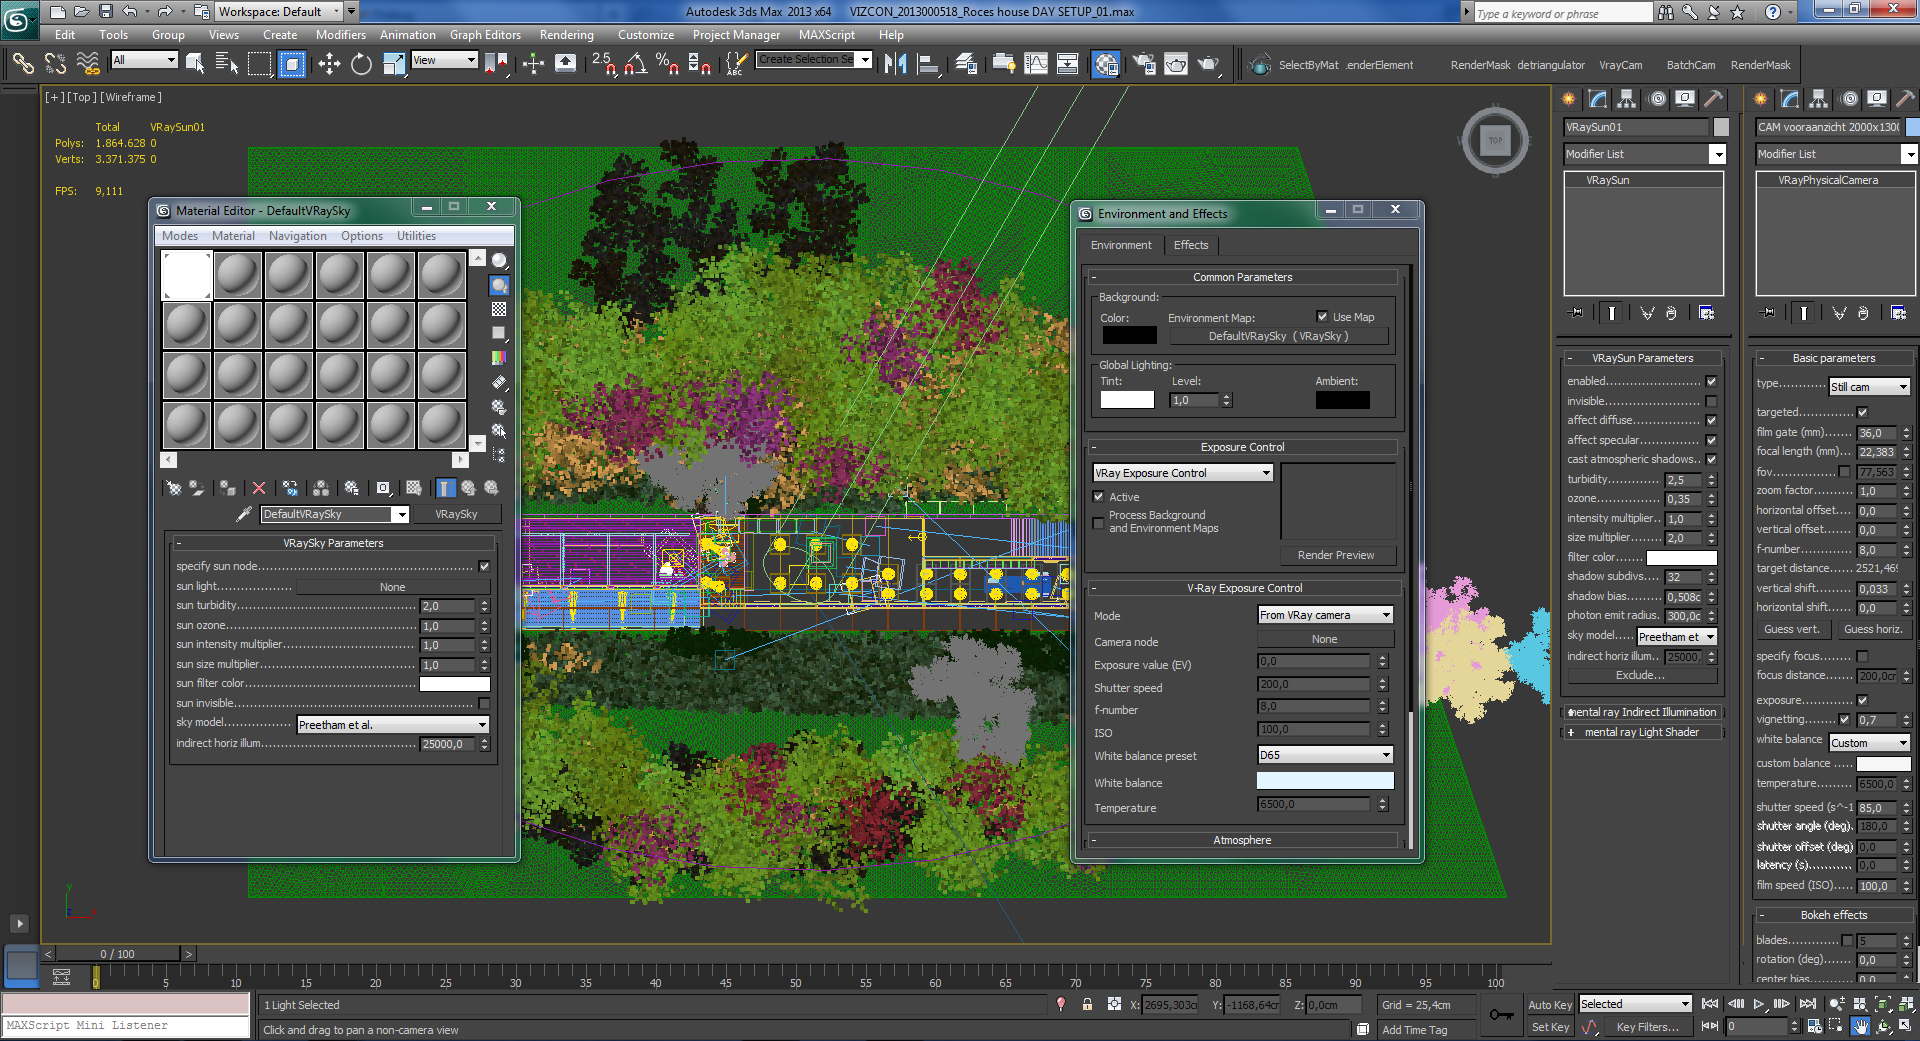Click the Exclude... button
This screenshot has width=1920, height=1041.
[1640, 675]
